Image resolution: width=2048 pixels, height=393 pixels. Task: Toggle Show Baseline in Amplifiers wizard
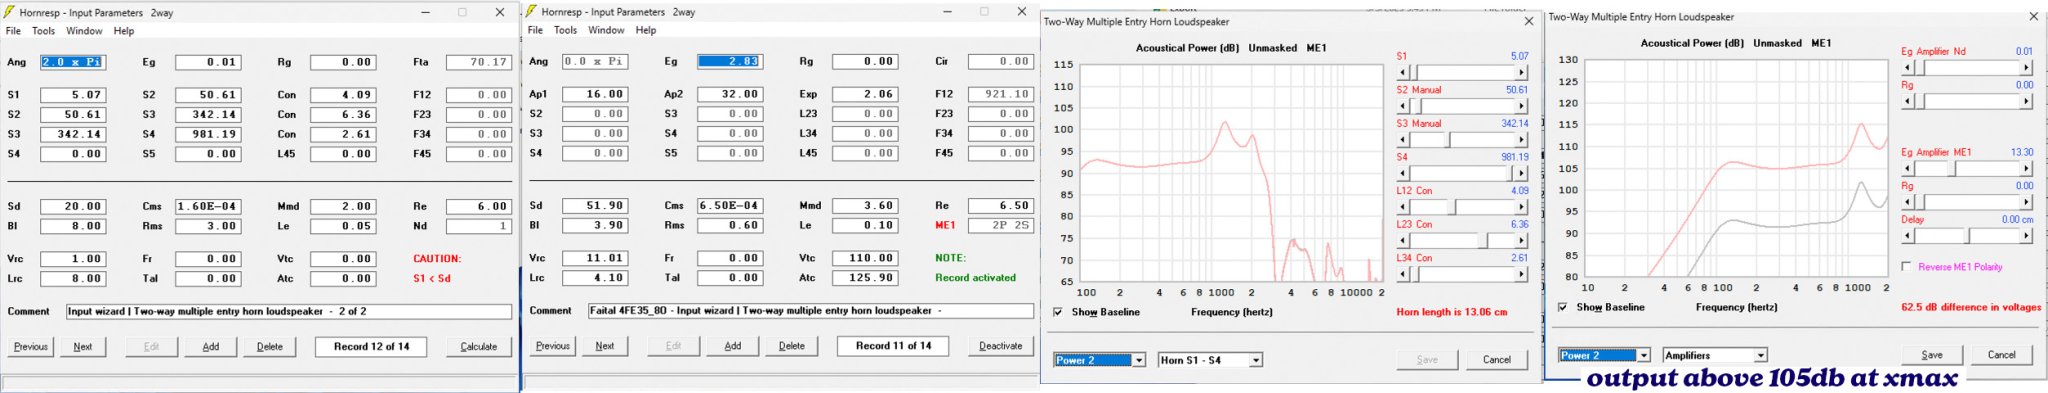1563,307
